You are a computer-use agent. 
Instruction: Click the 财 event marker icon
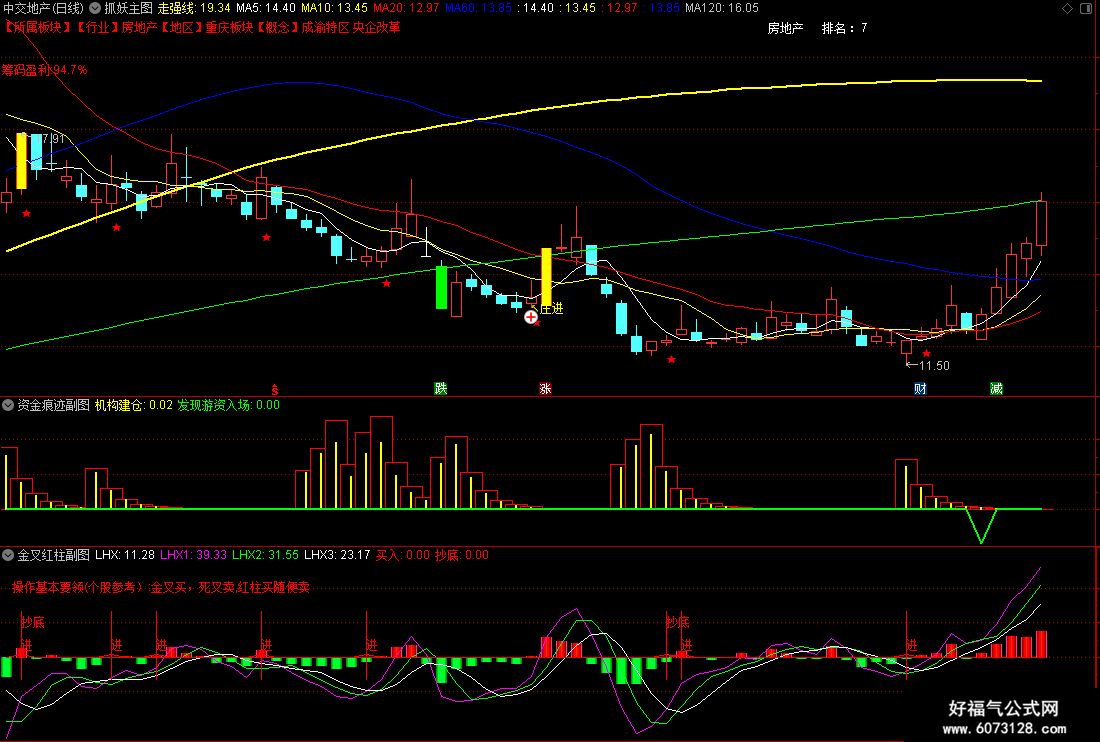920,389
